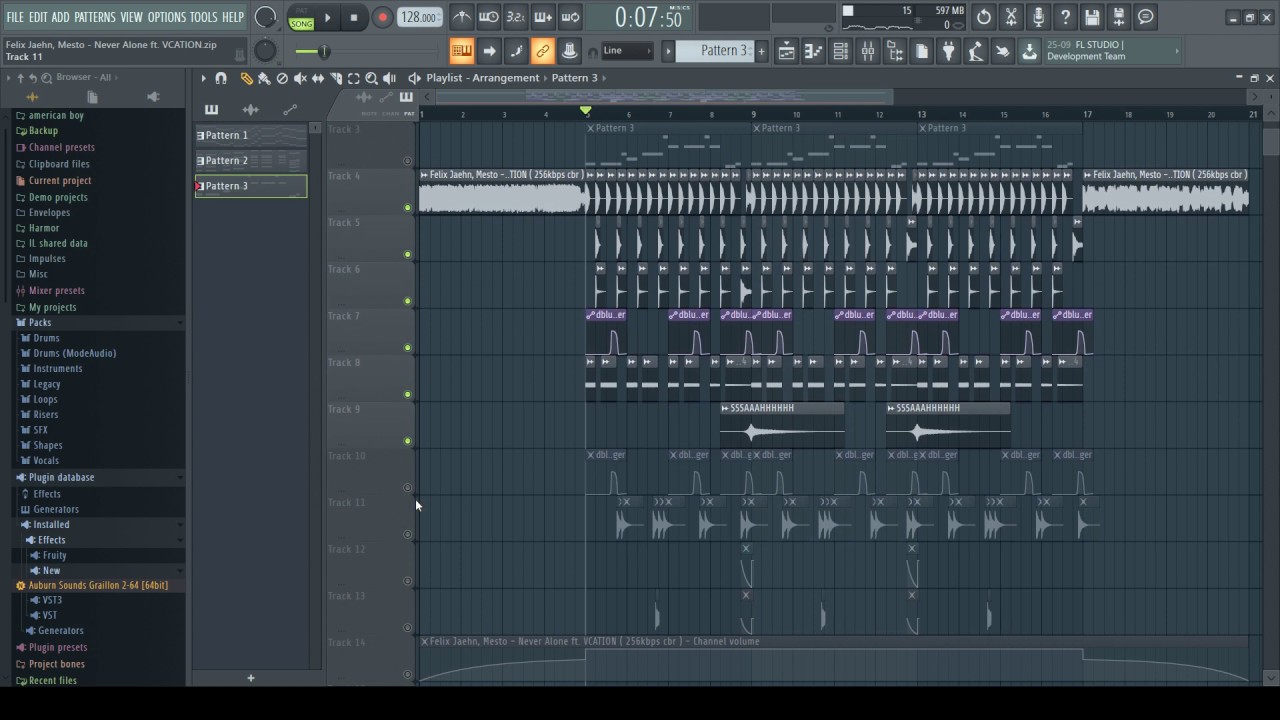Toggle multilink to controllers
The height and width of the screenshot is (720, 1280).
(543, 51)
